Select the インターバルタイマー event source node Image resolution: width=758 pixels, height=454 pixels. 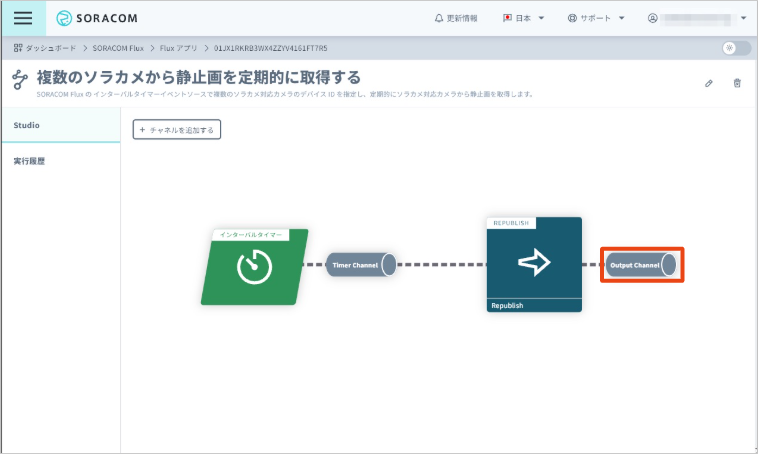(x=255, y=267)
